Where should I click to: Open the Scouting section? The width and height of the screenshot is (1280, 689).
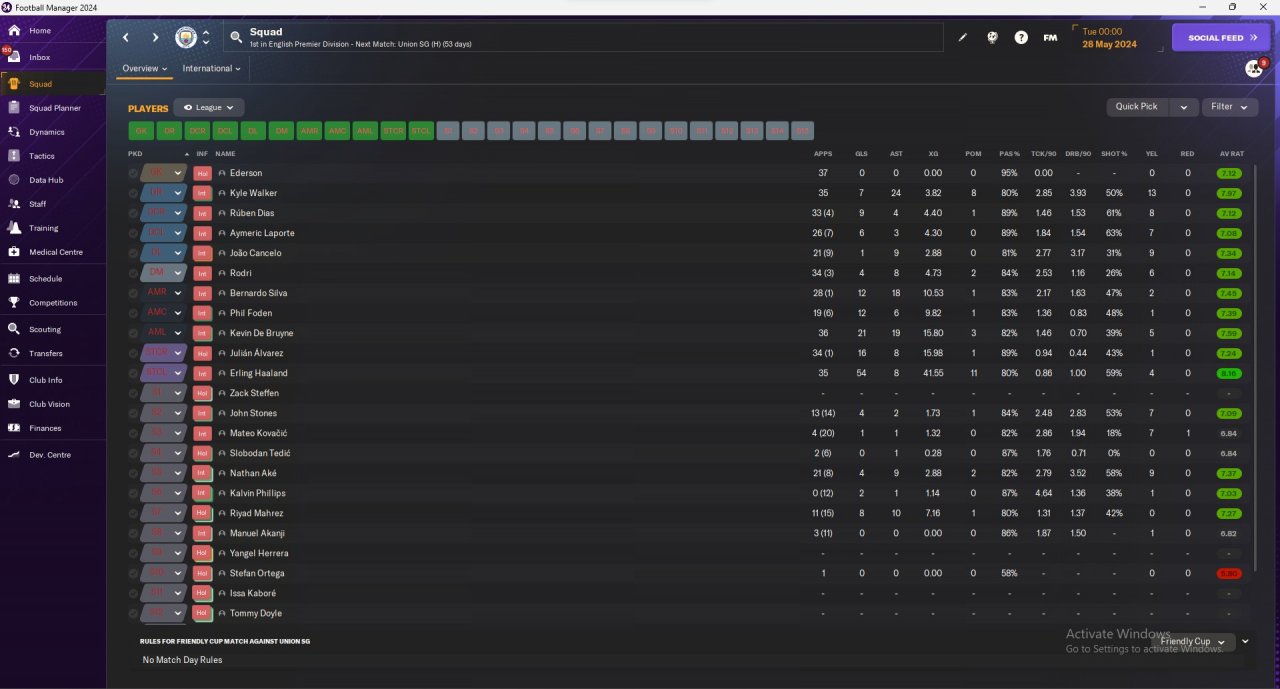tap(45, 329)
